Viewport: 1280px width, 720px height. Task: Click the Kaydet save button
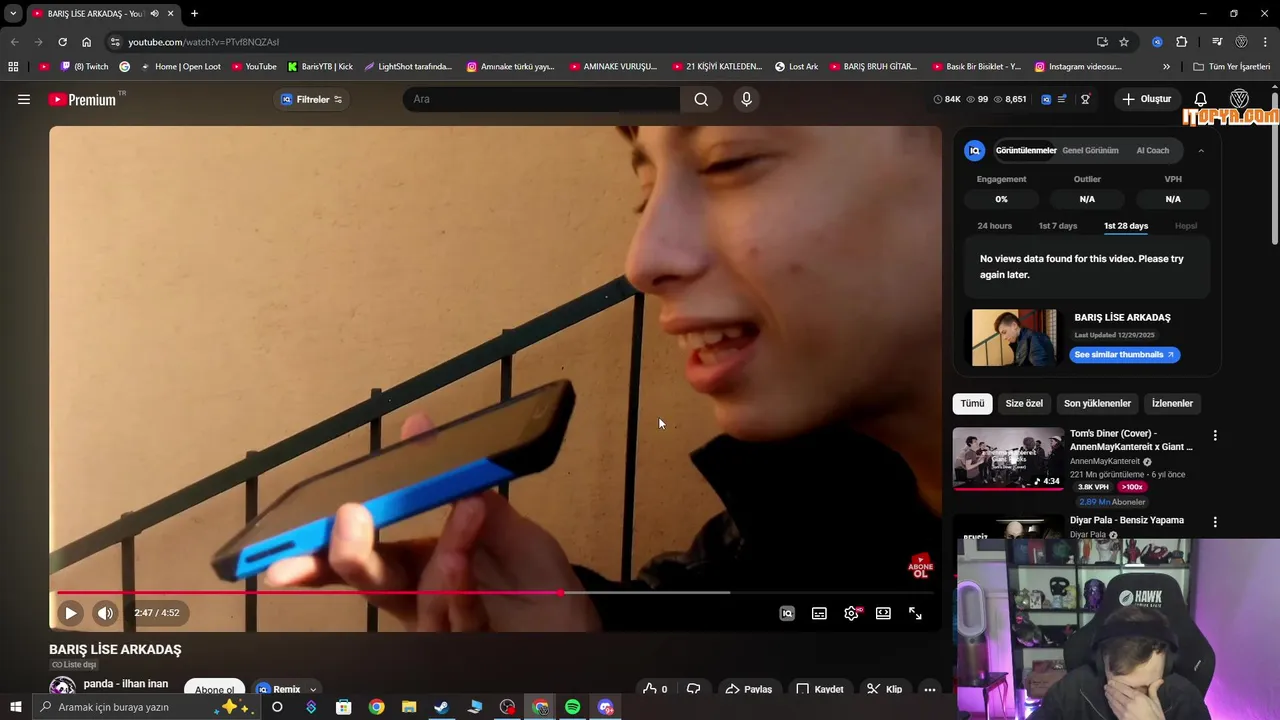click(820, 689)
